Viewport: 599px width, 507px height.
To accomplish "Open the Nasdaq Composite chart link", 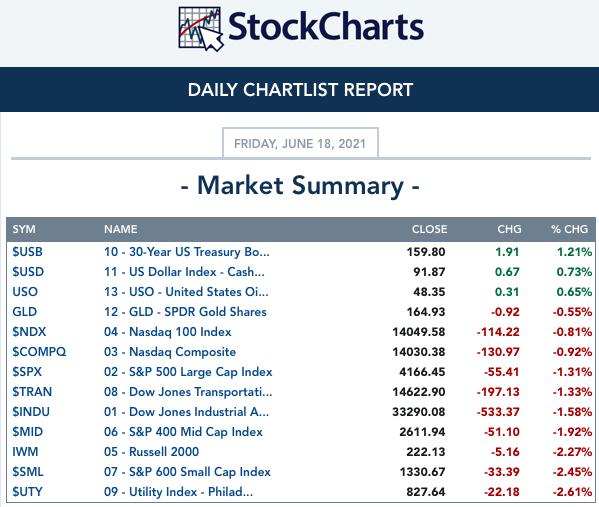I will pos(170,351).
